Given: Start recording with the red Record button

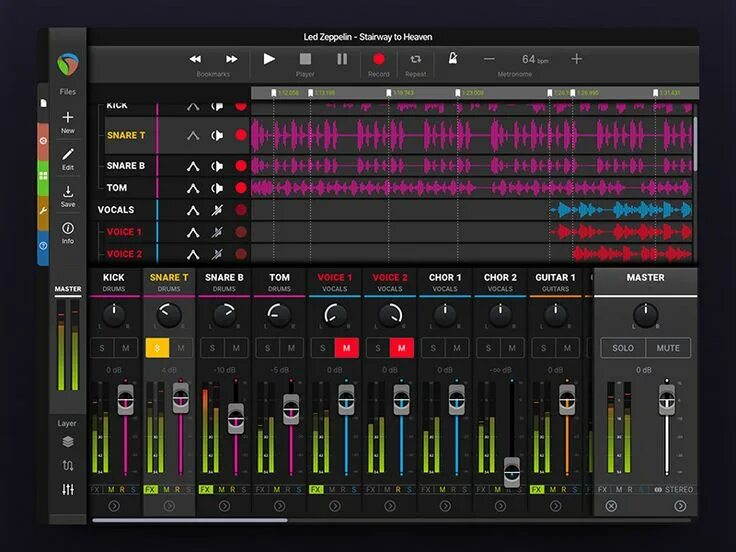Looking at the screenshot, I should (379, 59).
